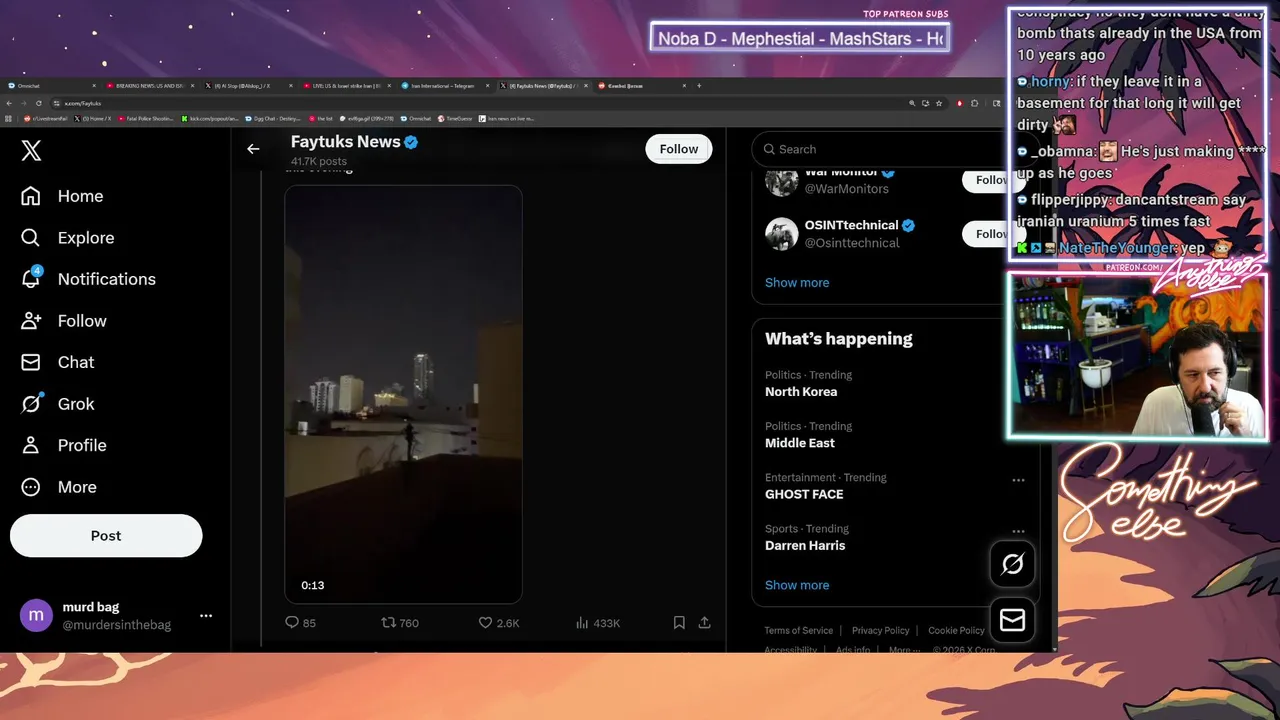Follow Faytuks News

(679, 149)
